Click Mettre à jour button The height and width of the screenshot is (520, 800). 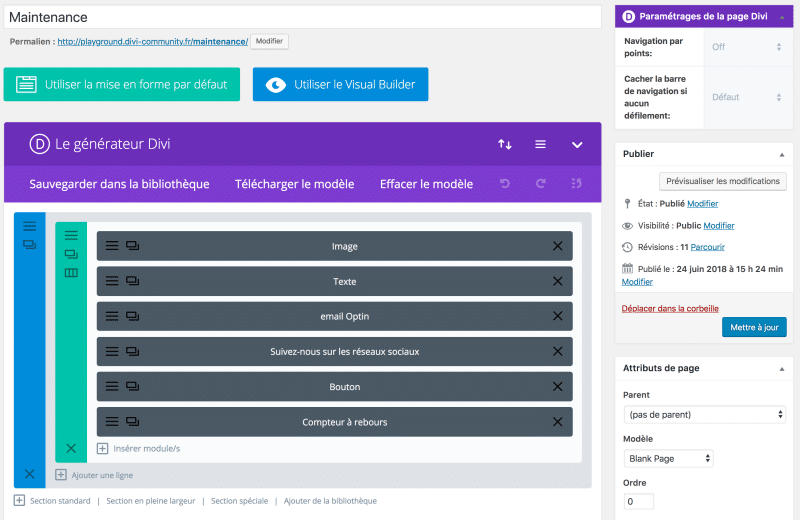[x=753, y=327]
